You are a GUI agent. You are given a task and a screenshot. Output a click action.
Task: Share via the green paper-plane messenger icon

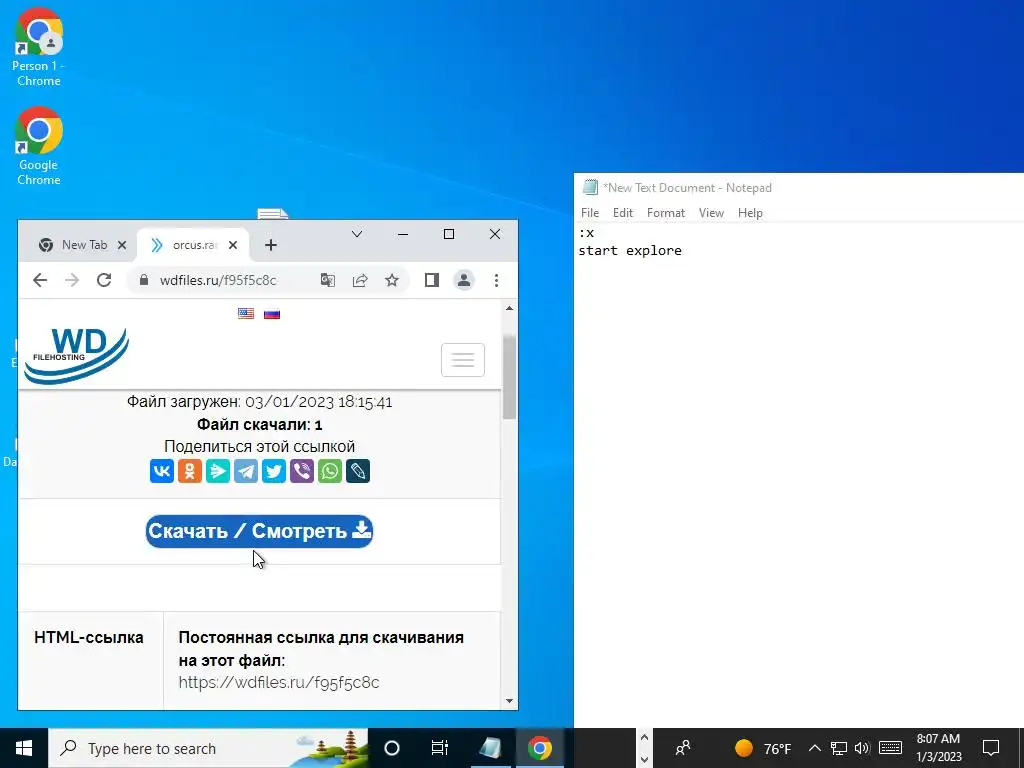[218, 471]
